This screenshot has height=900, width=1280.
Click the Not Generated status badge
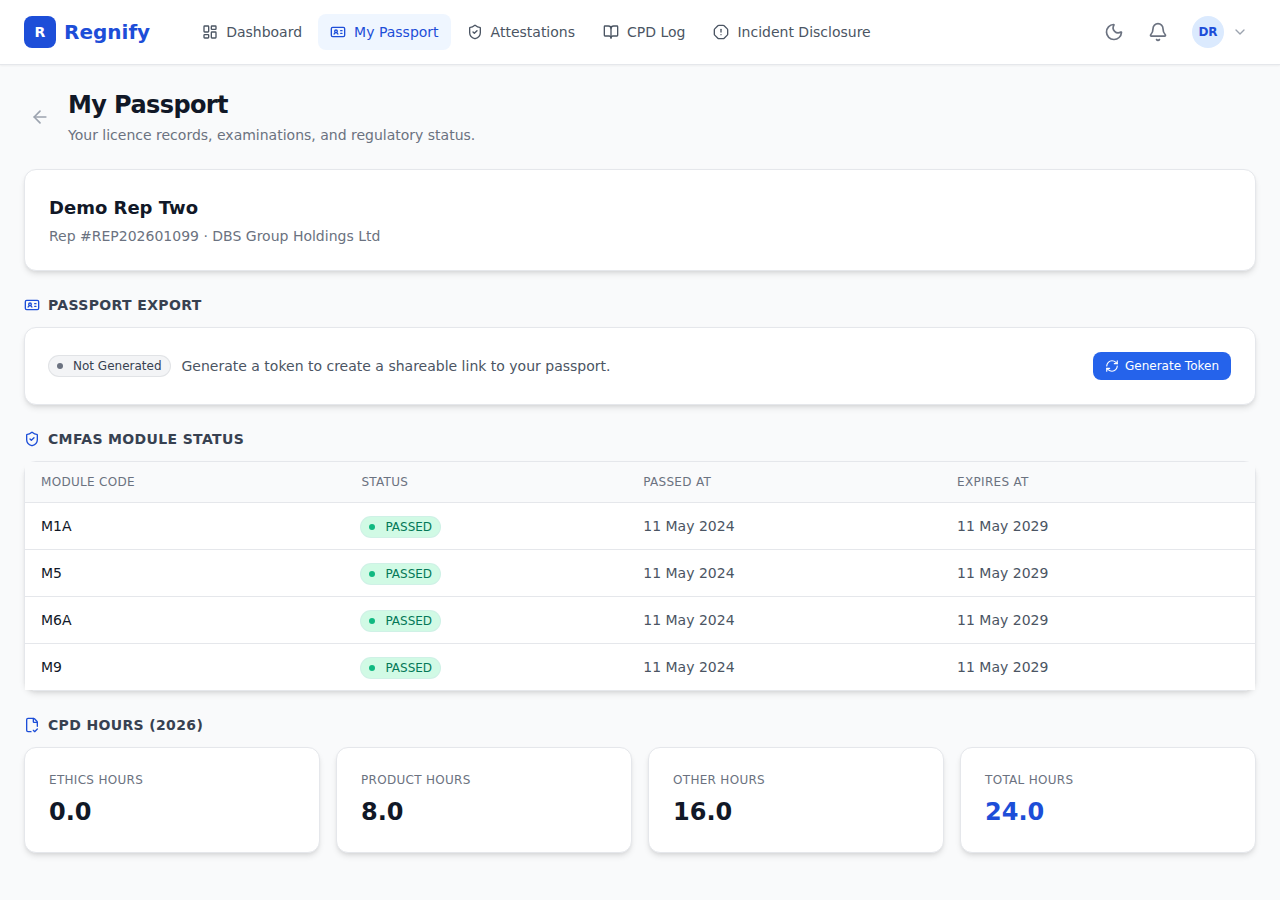click(109, 366)
